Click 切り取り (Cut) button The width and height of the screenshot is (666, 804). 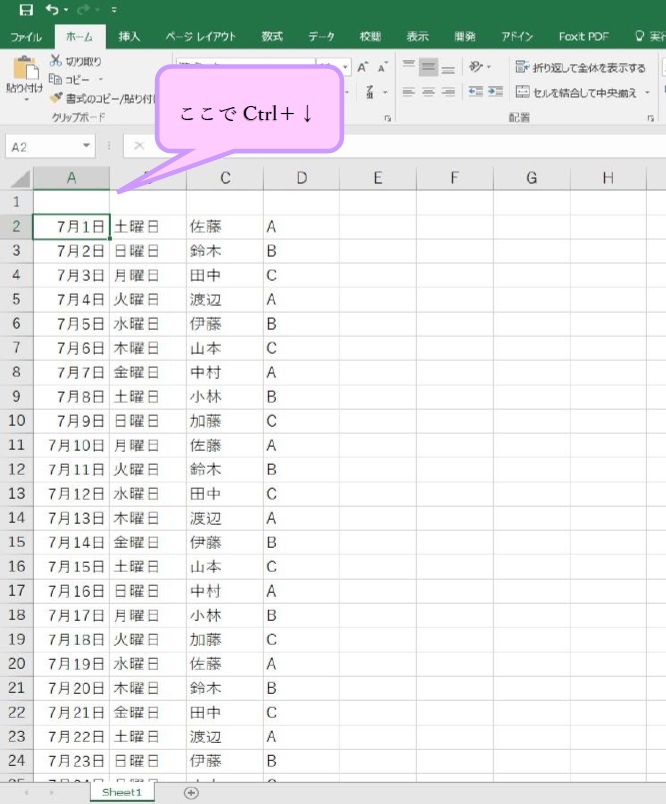pos(75,61)
